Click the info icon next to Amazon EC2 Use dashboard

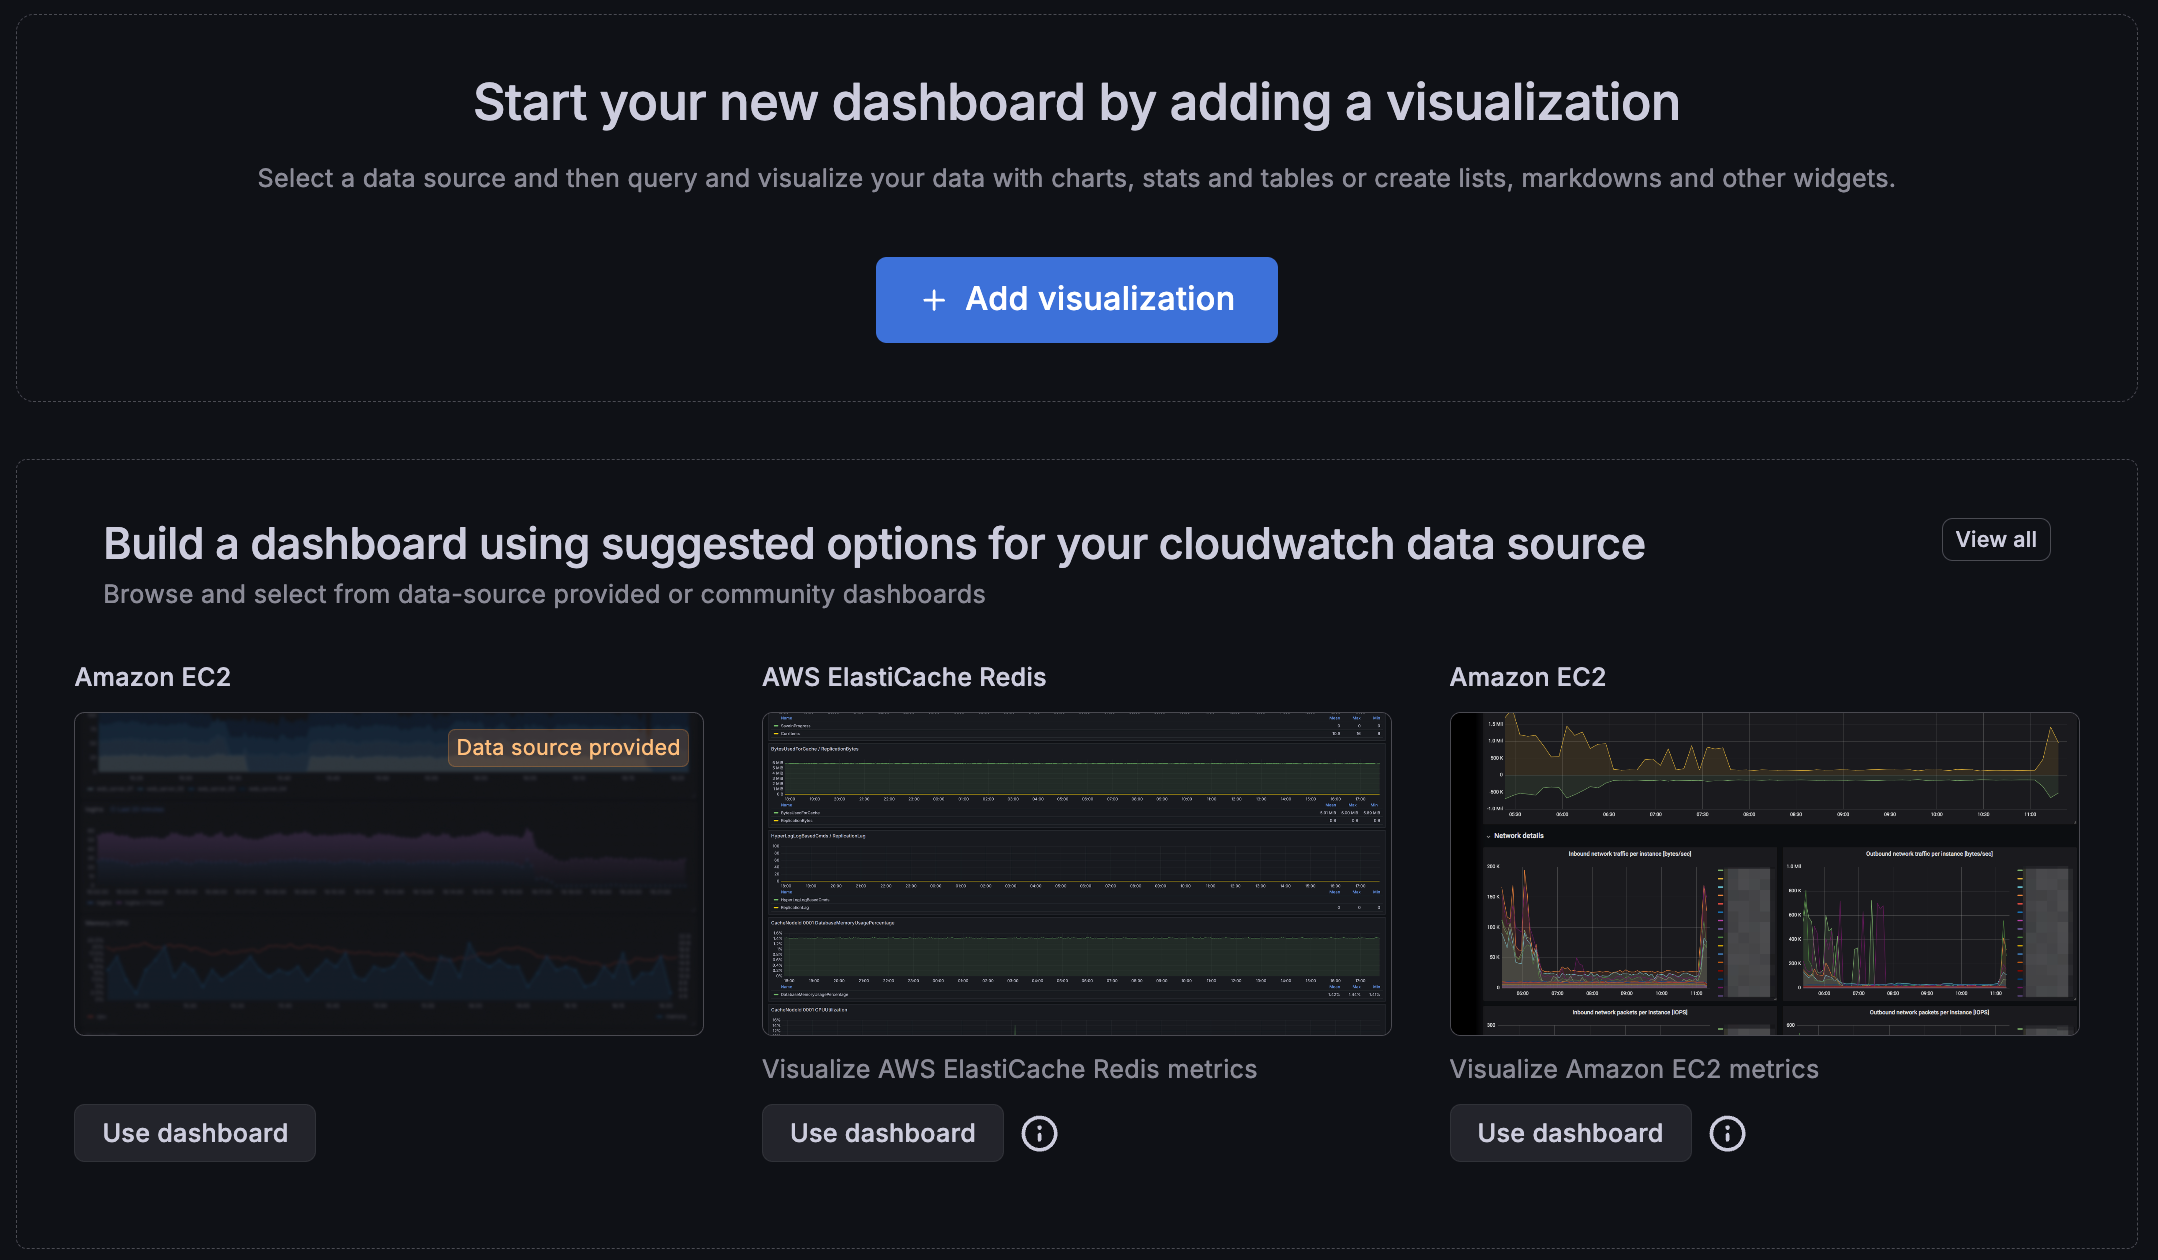1727,1132
